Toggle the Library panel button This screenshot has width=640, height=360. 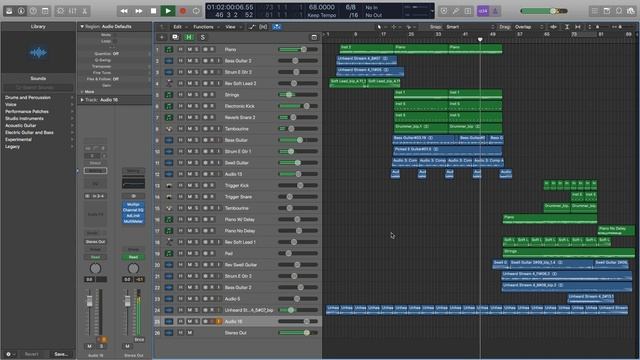click(x=9, y=11)
